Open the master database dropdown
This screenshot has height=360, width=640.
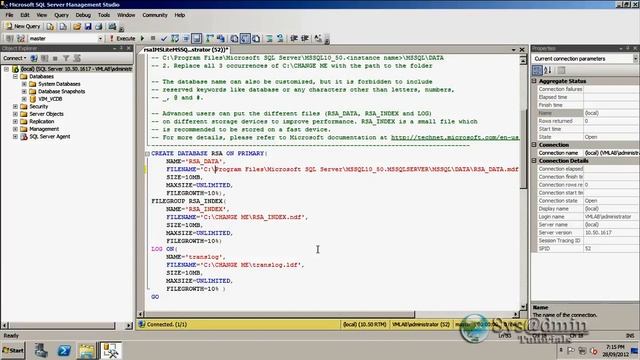coord(100,38)
